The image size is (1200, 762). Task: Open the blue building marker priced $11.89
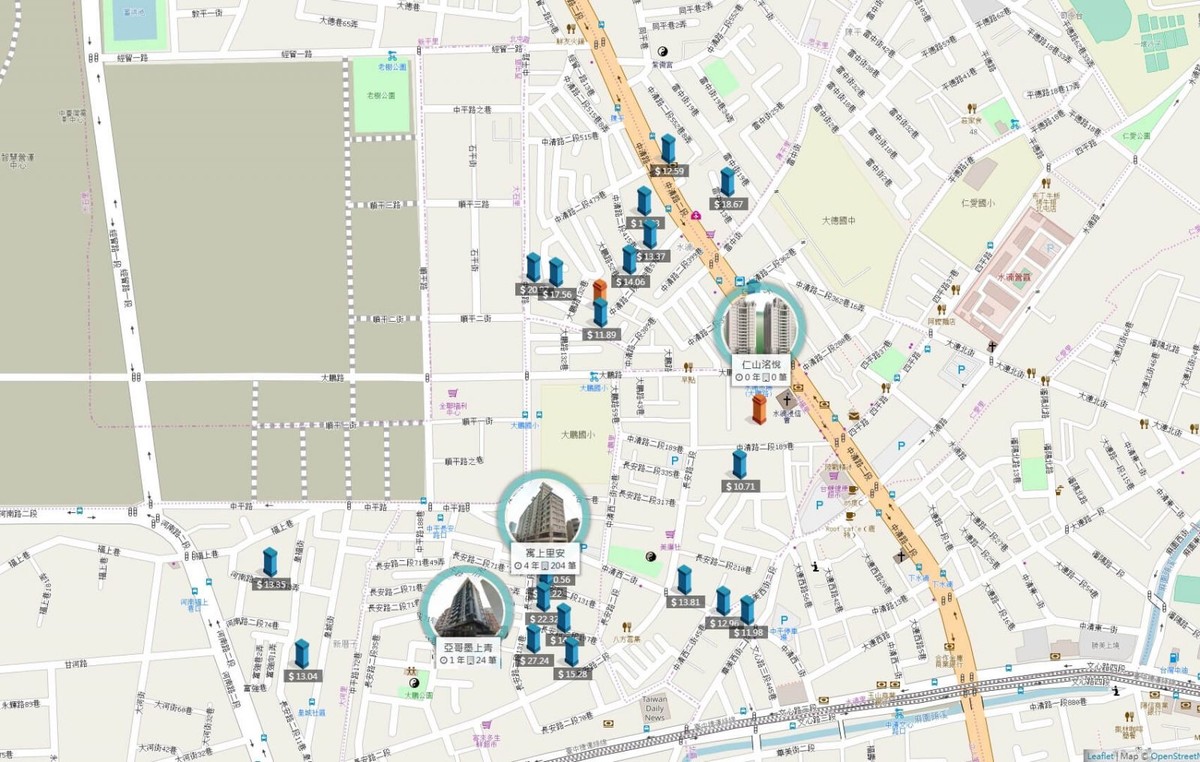click(x=601, y=312)
